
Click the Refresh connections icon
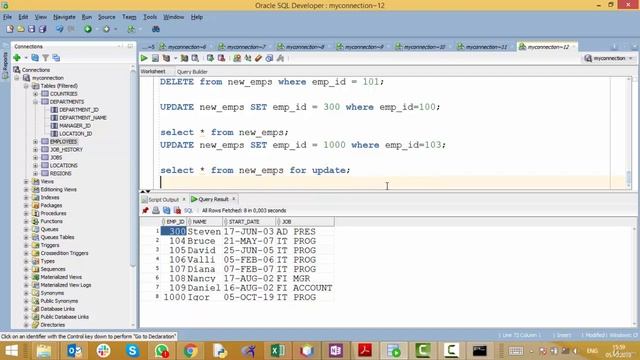[x=35, y=58]
